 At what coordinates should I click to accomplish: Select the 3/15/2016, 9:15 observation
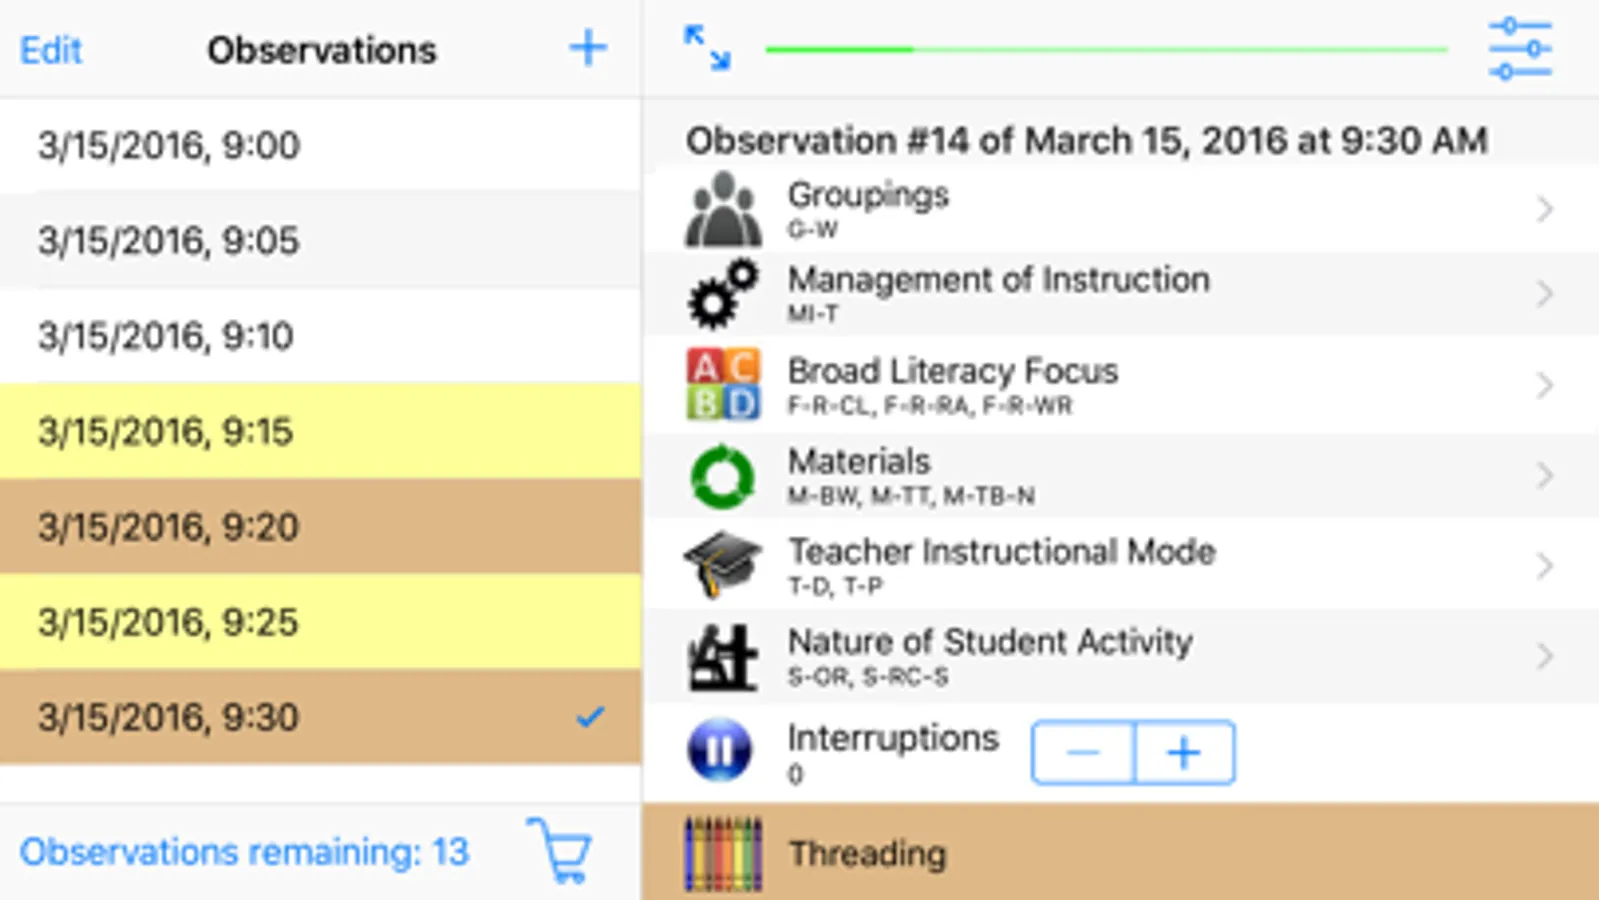[320, 431]
